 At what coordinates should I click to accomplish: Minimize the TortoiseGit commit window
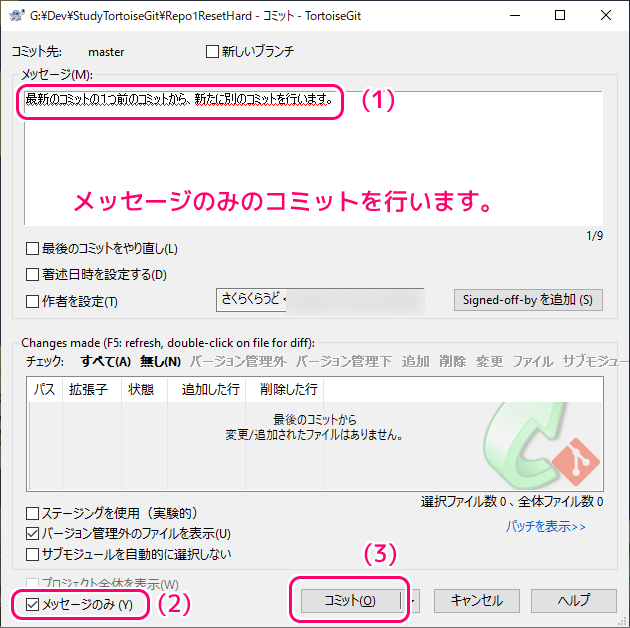pyautogui.click(x=515, y=15)
